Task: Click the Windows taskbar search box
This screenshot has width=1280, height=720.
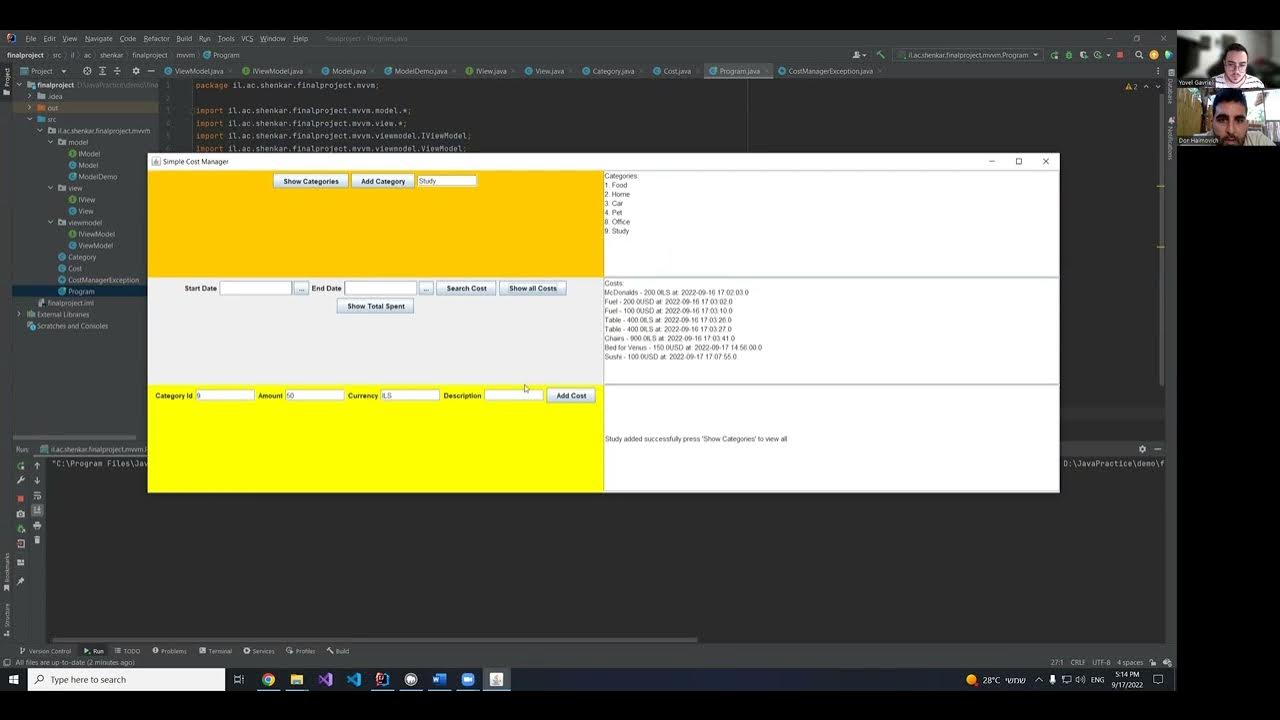Action: point(126,679)
